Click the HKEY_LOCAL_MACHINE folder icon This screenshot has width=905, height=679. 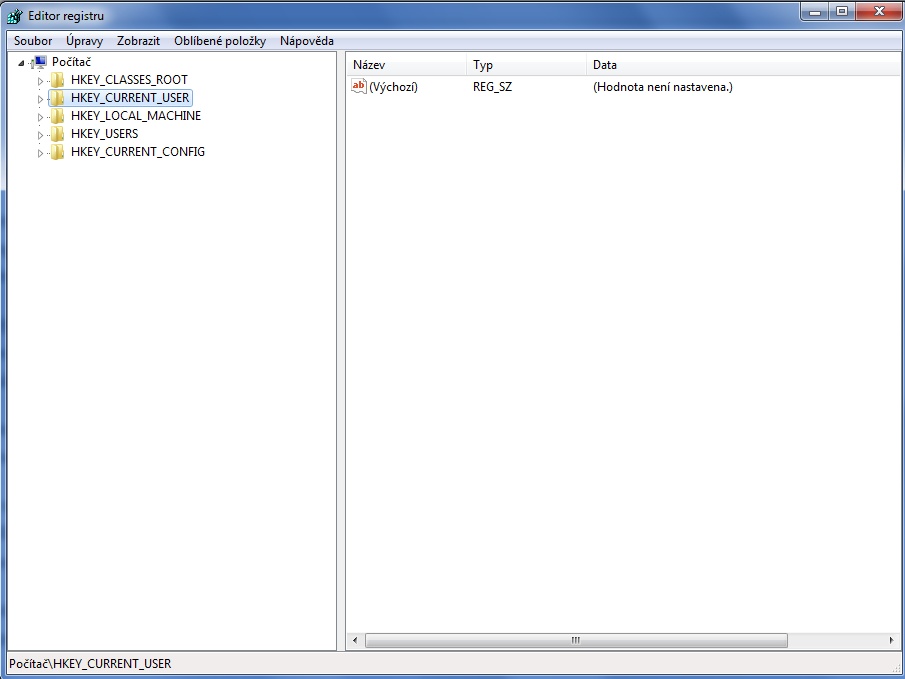[x=57, y=116]
